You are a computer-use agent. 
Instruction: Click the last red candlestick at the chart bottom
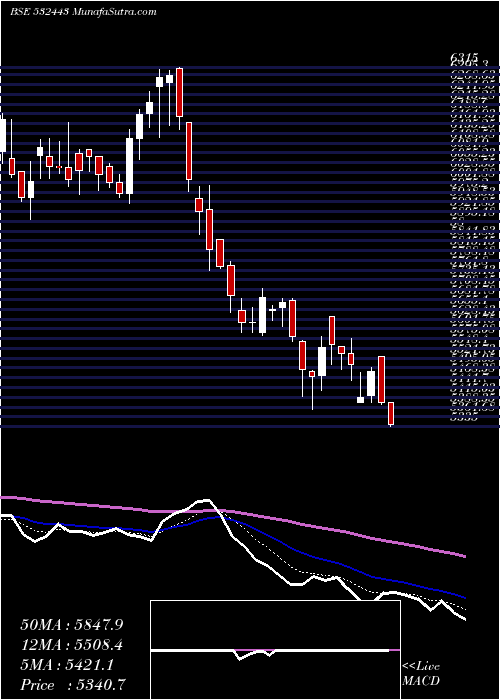tap(391, 413)
